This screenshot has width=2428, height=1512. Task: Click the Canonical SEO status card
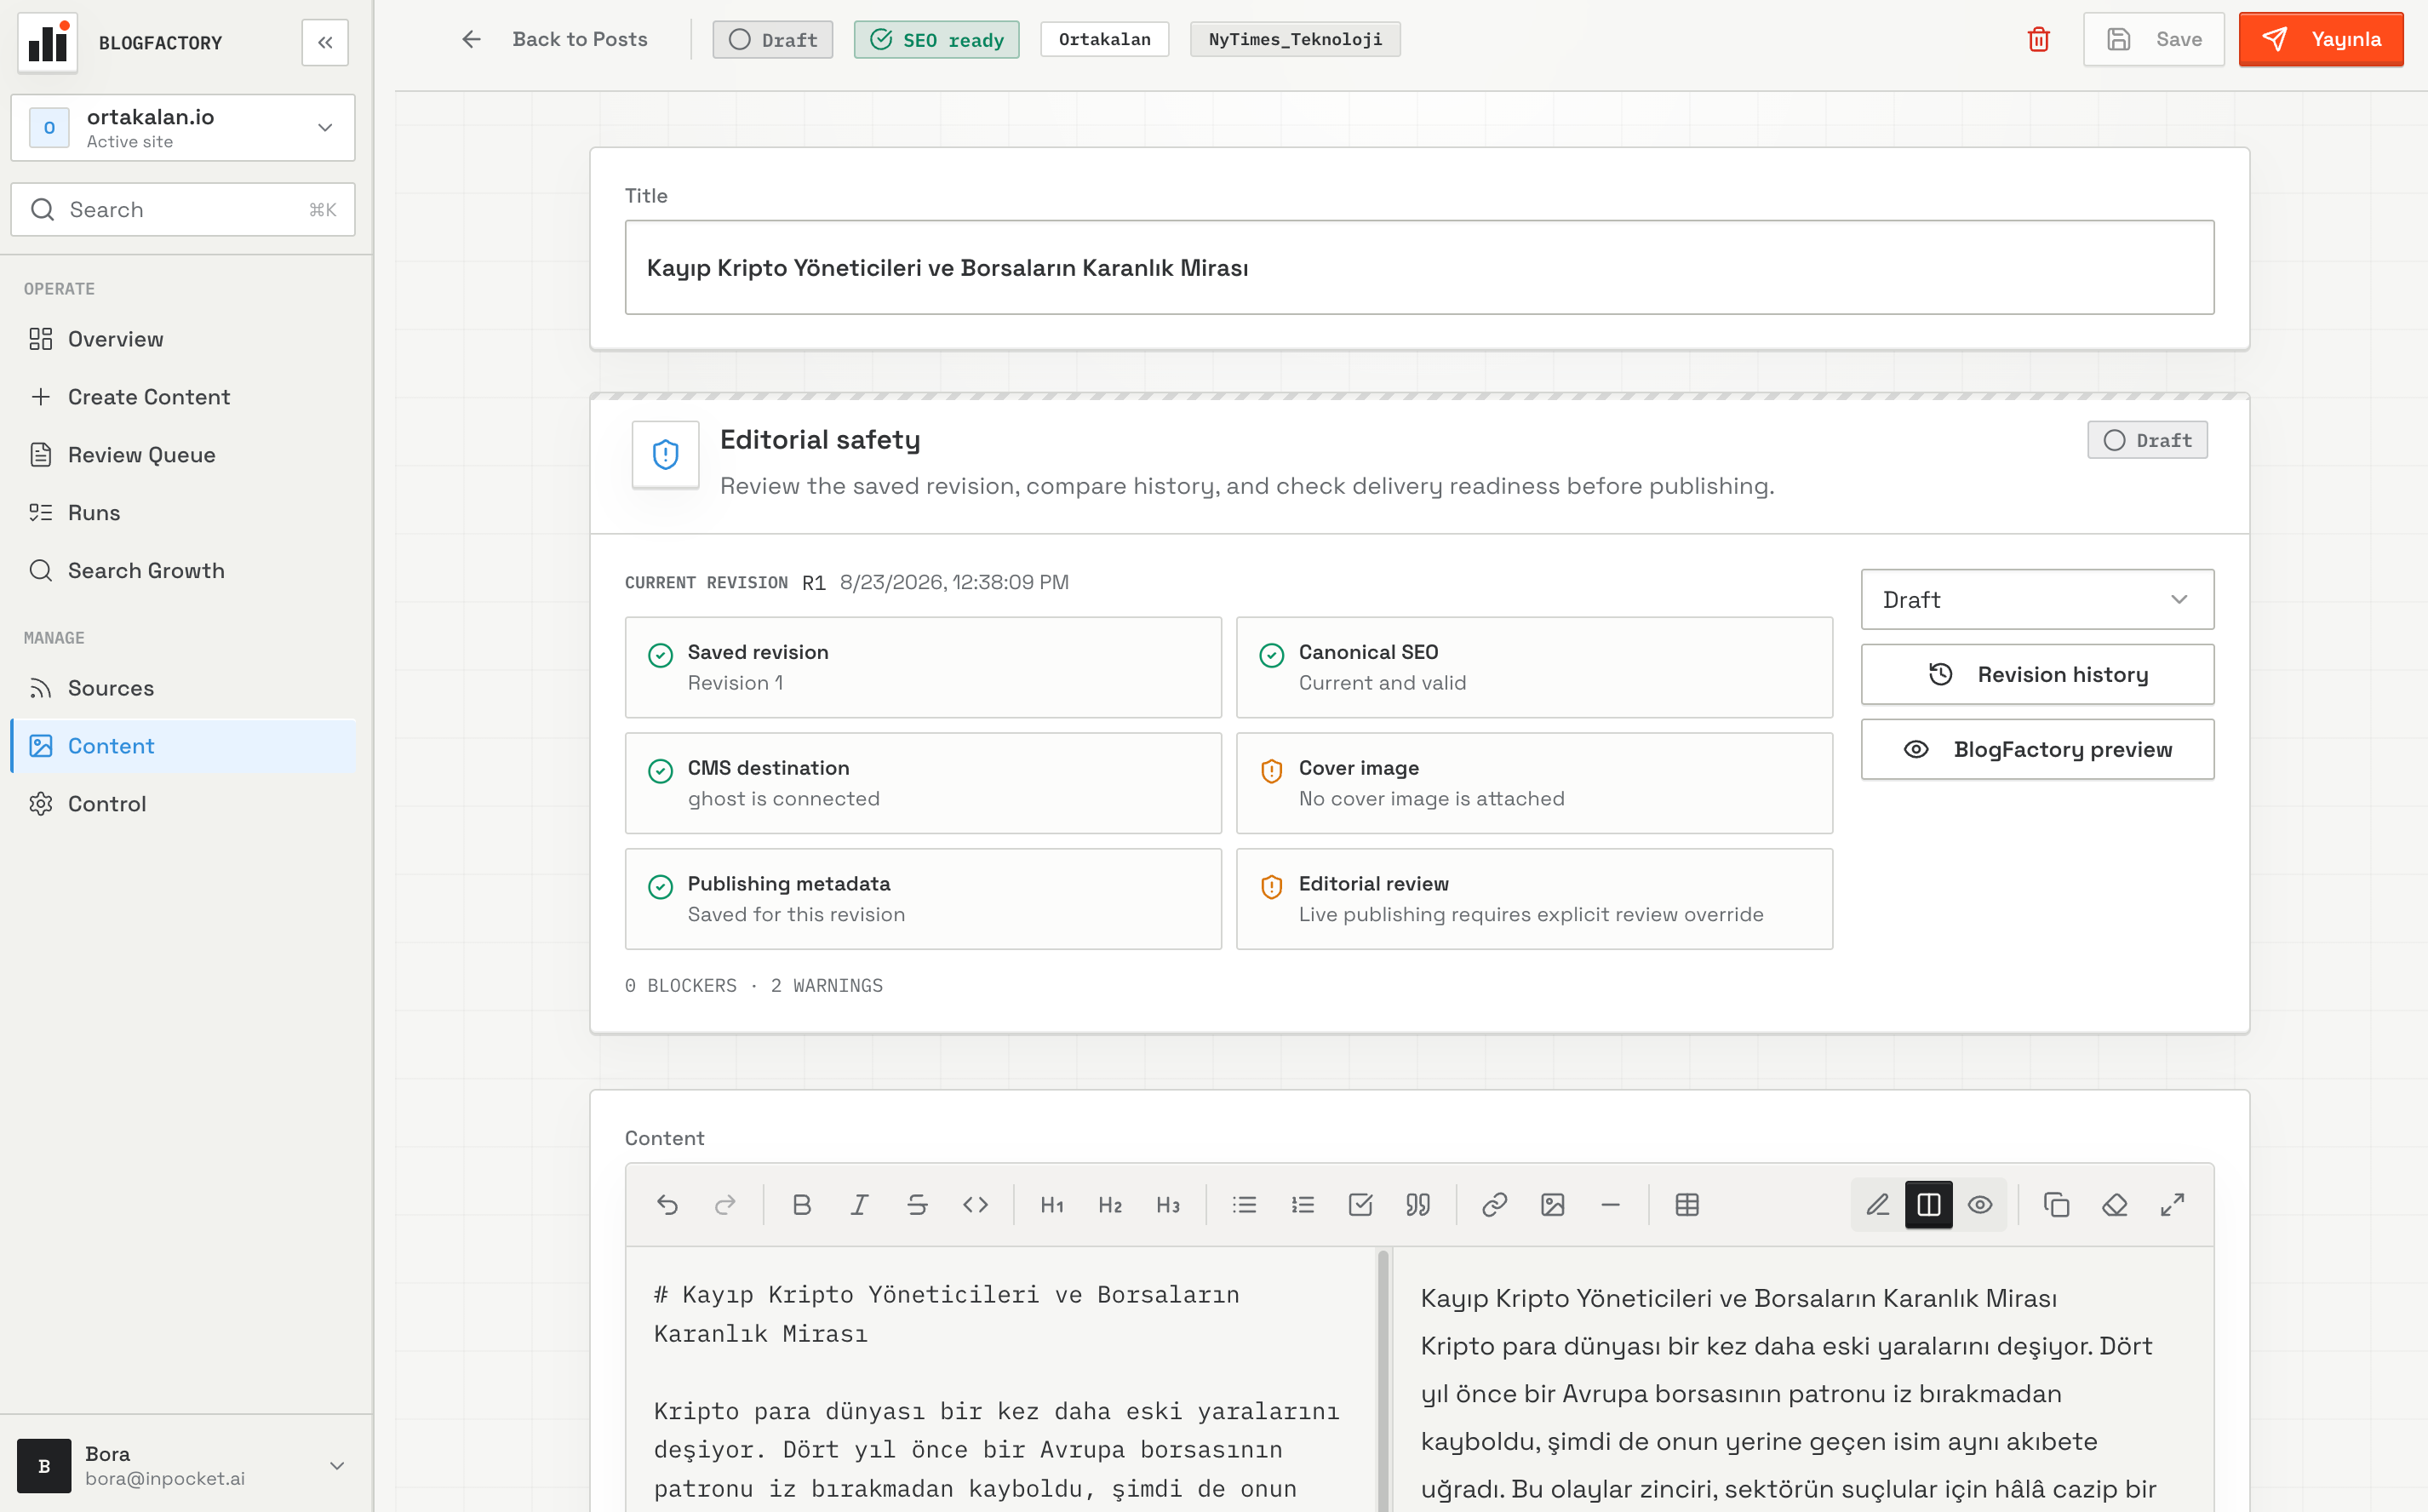(x=1534, y=667)
